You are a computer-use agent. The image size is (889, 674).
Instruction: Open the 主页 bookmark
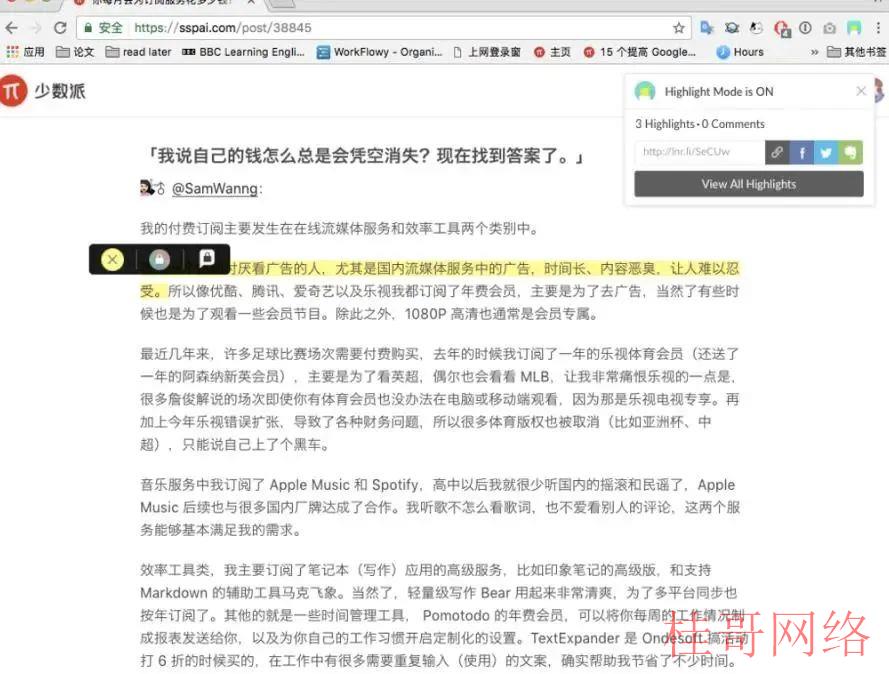(552, 52)
